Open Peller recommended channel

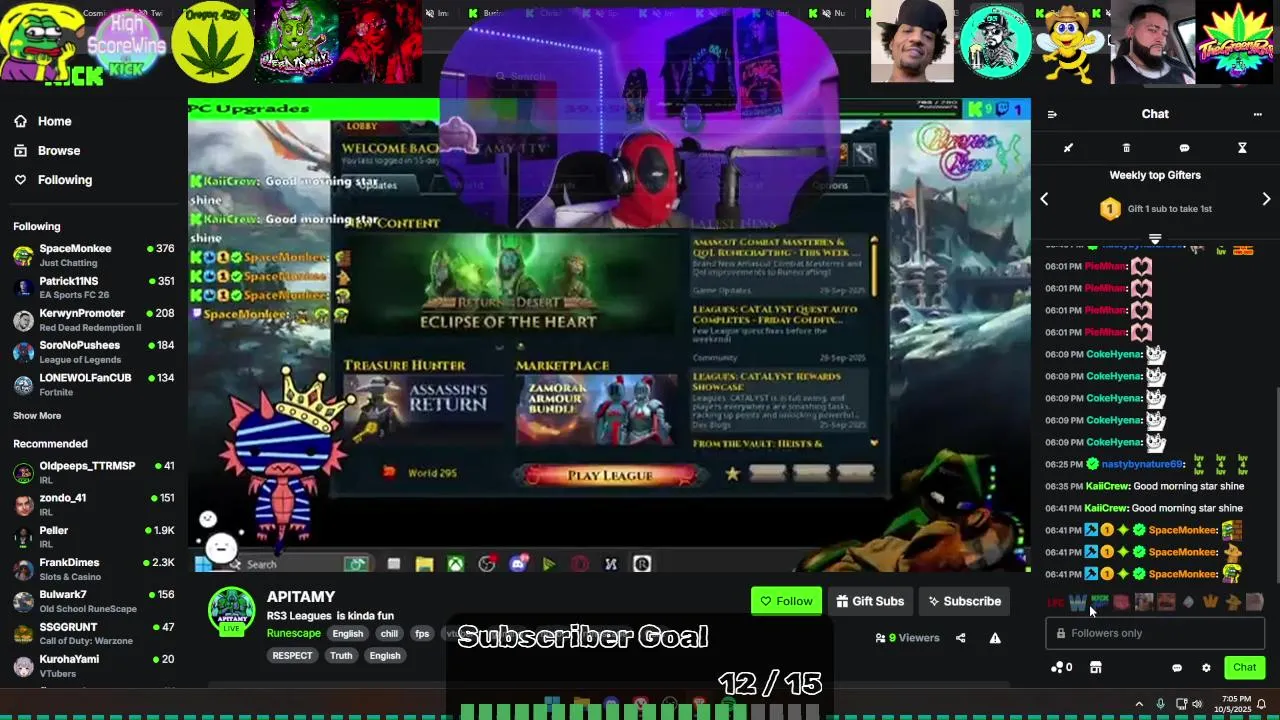point(93,537)
